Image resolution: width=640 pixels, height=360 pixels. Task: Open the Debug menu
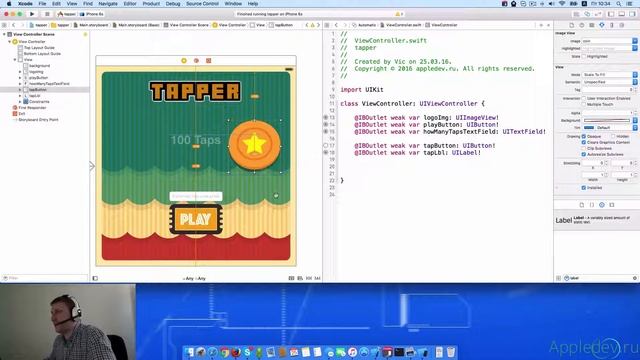173,4
